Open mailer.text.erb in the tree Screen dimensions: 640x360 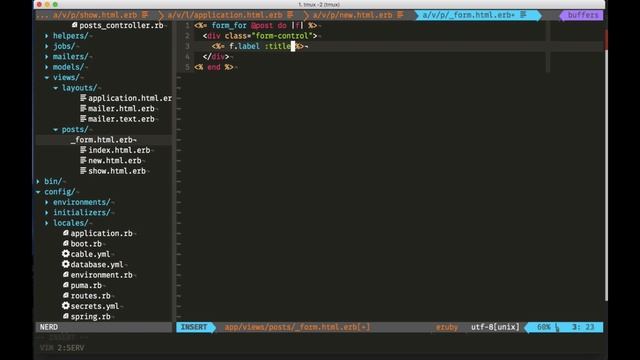(x=121, y=119)
